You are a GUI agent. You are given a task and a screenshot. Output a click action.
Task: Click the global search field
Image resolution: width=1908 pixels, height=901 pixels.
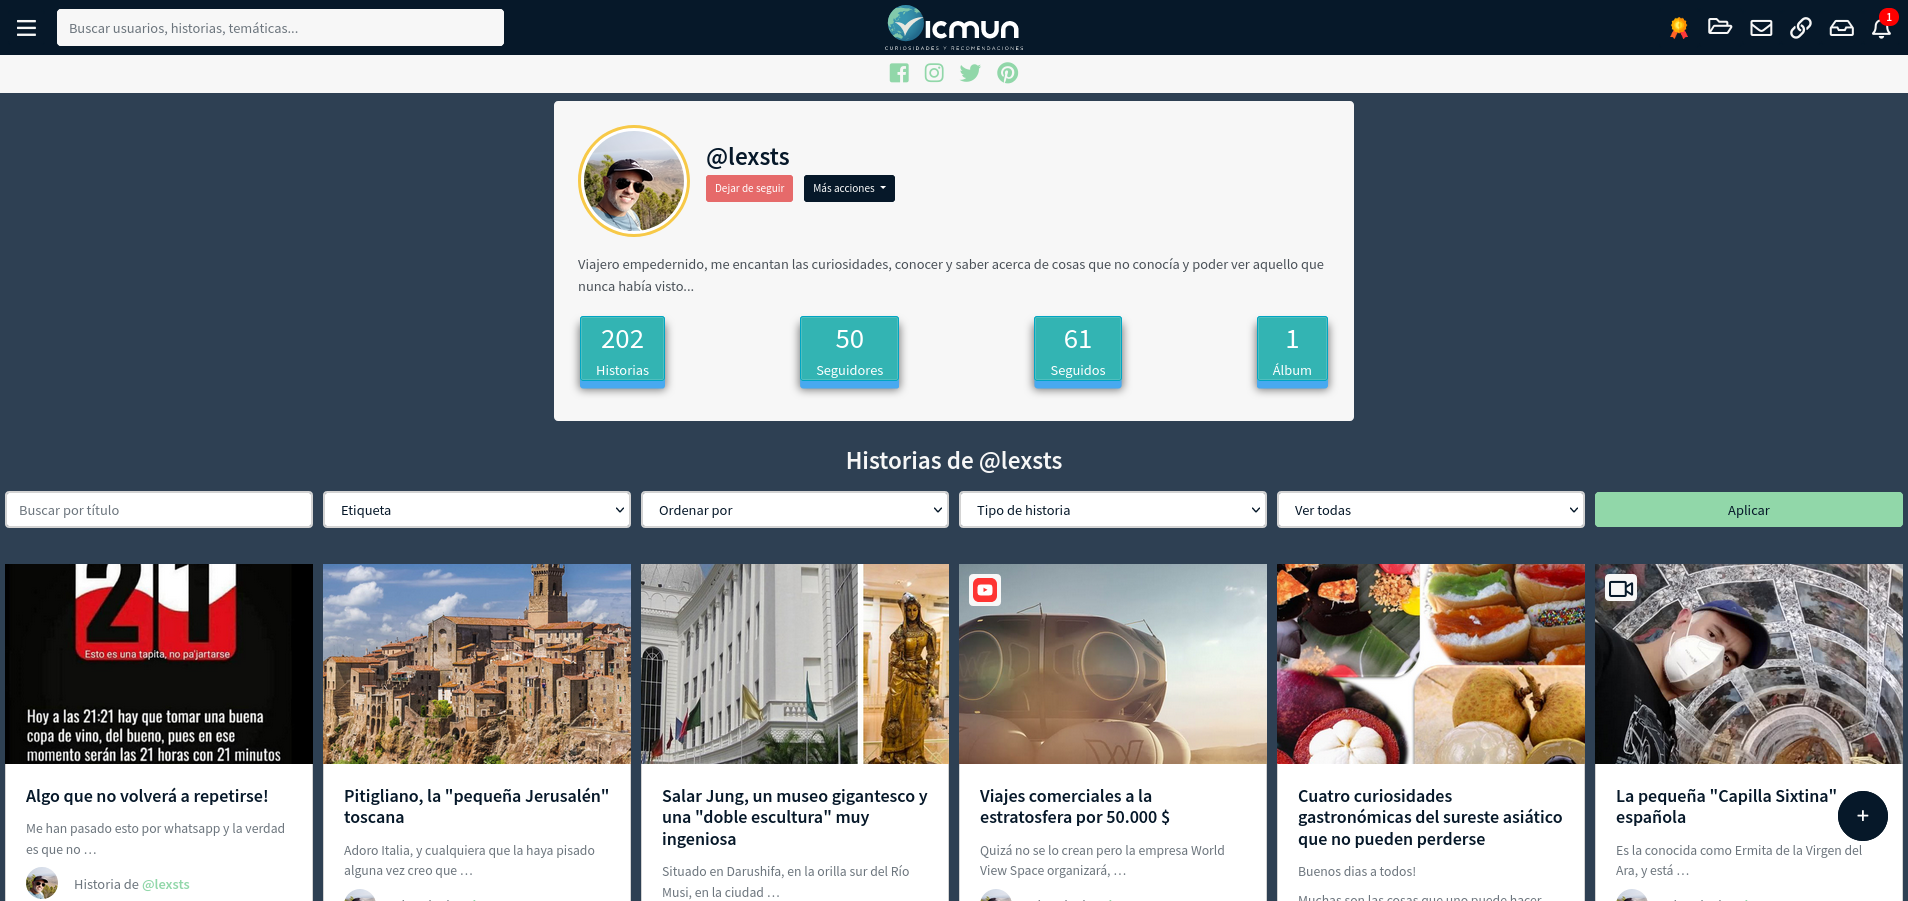[x=280, y=28]
